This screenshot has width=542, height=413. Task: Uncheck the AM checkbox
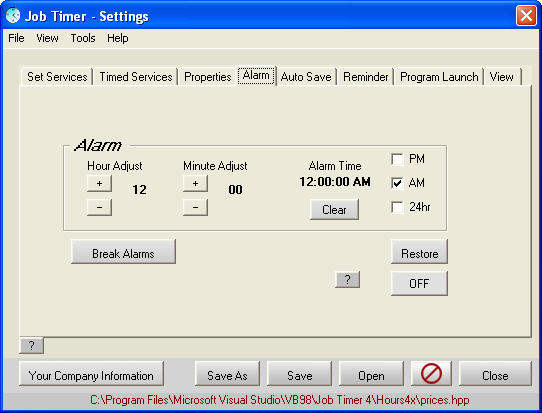[397, 183]
